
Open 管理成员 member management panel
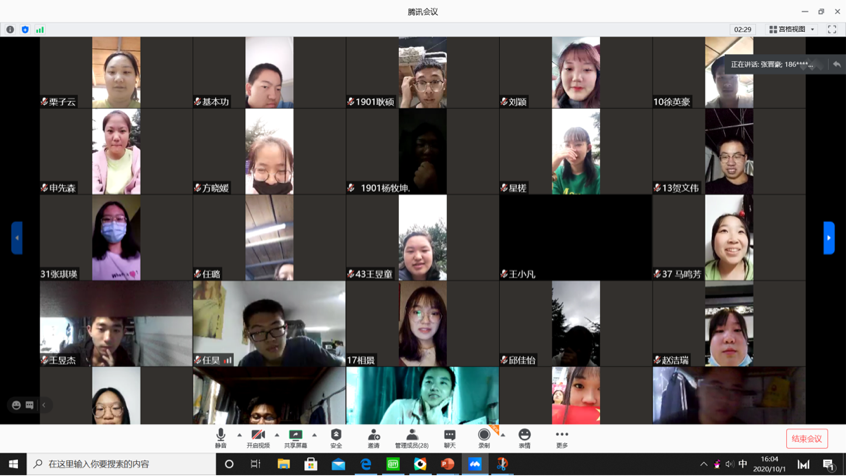[412, 437]
